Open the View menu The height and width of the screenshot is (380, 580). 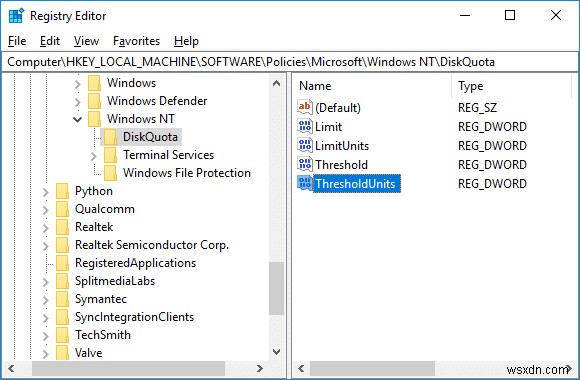point(86,41)
